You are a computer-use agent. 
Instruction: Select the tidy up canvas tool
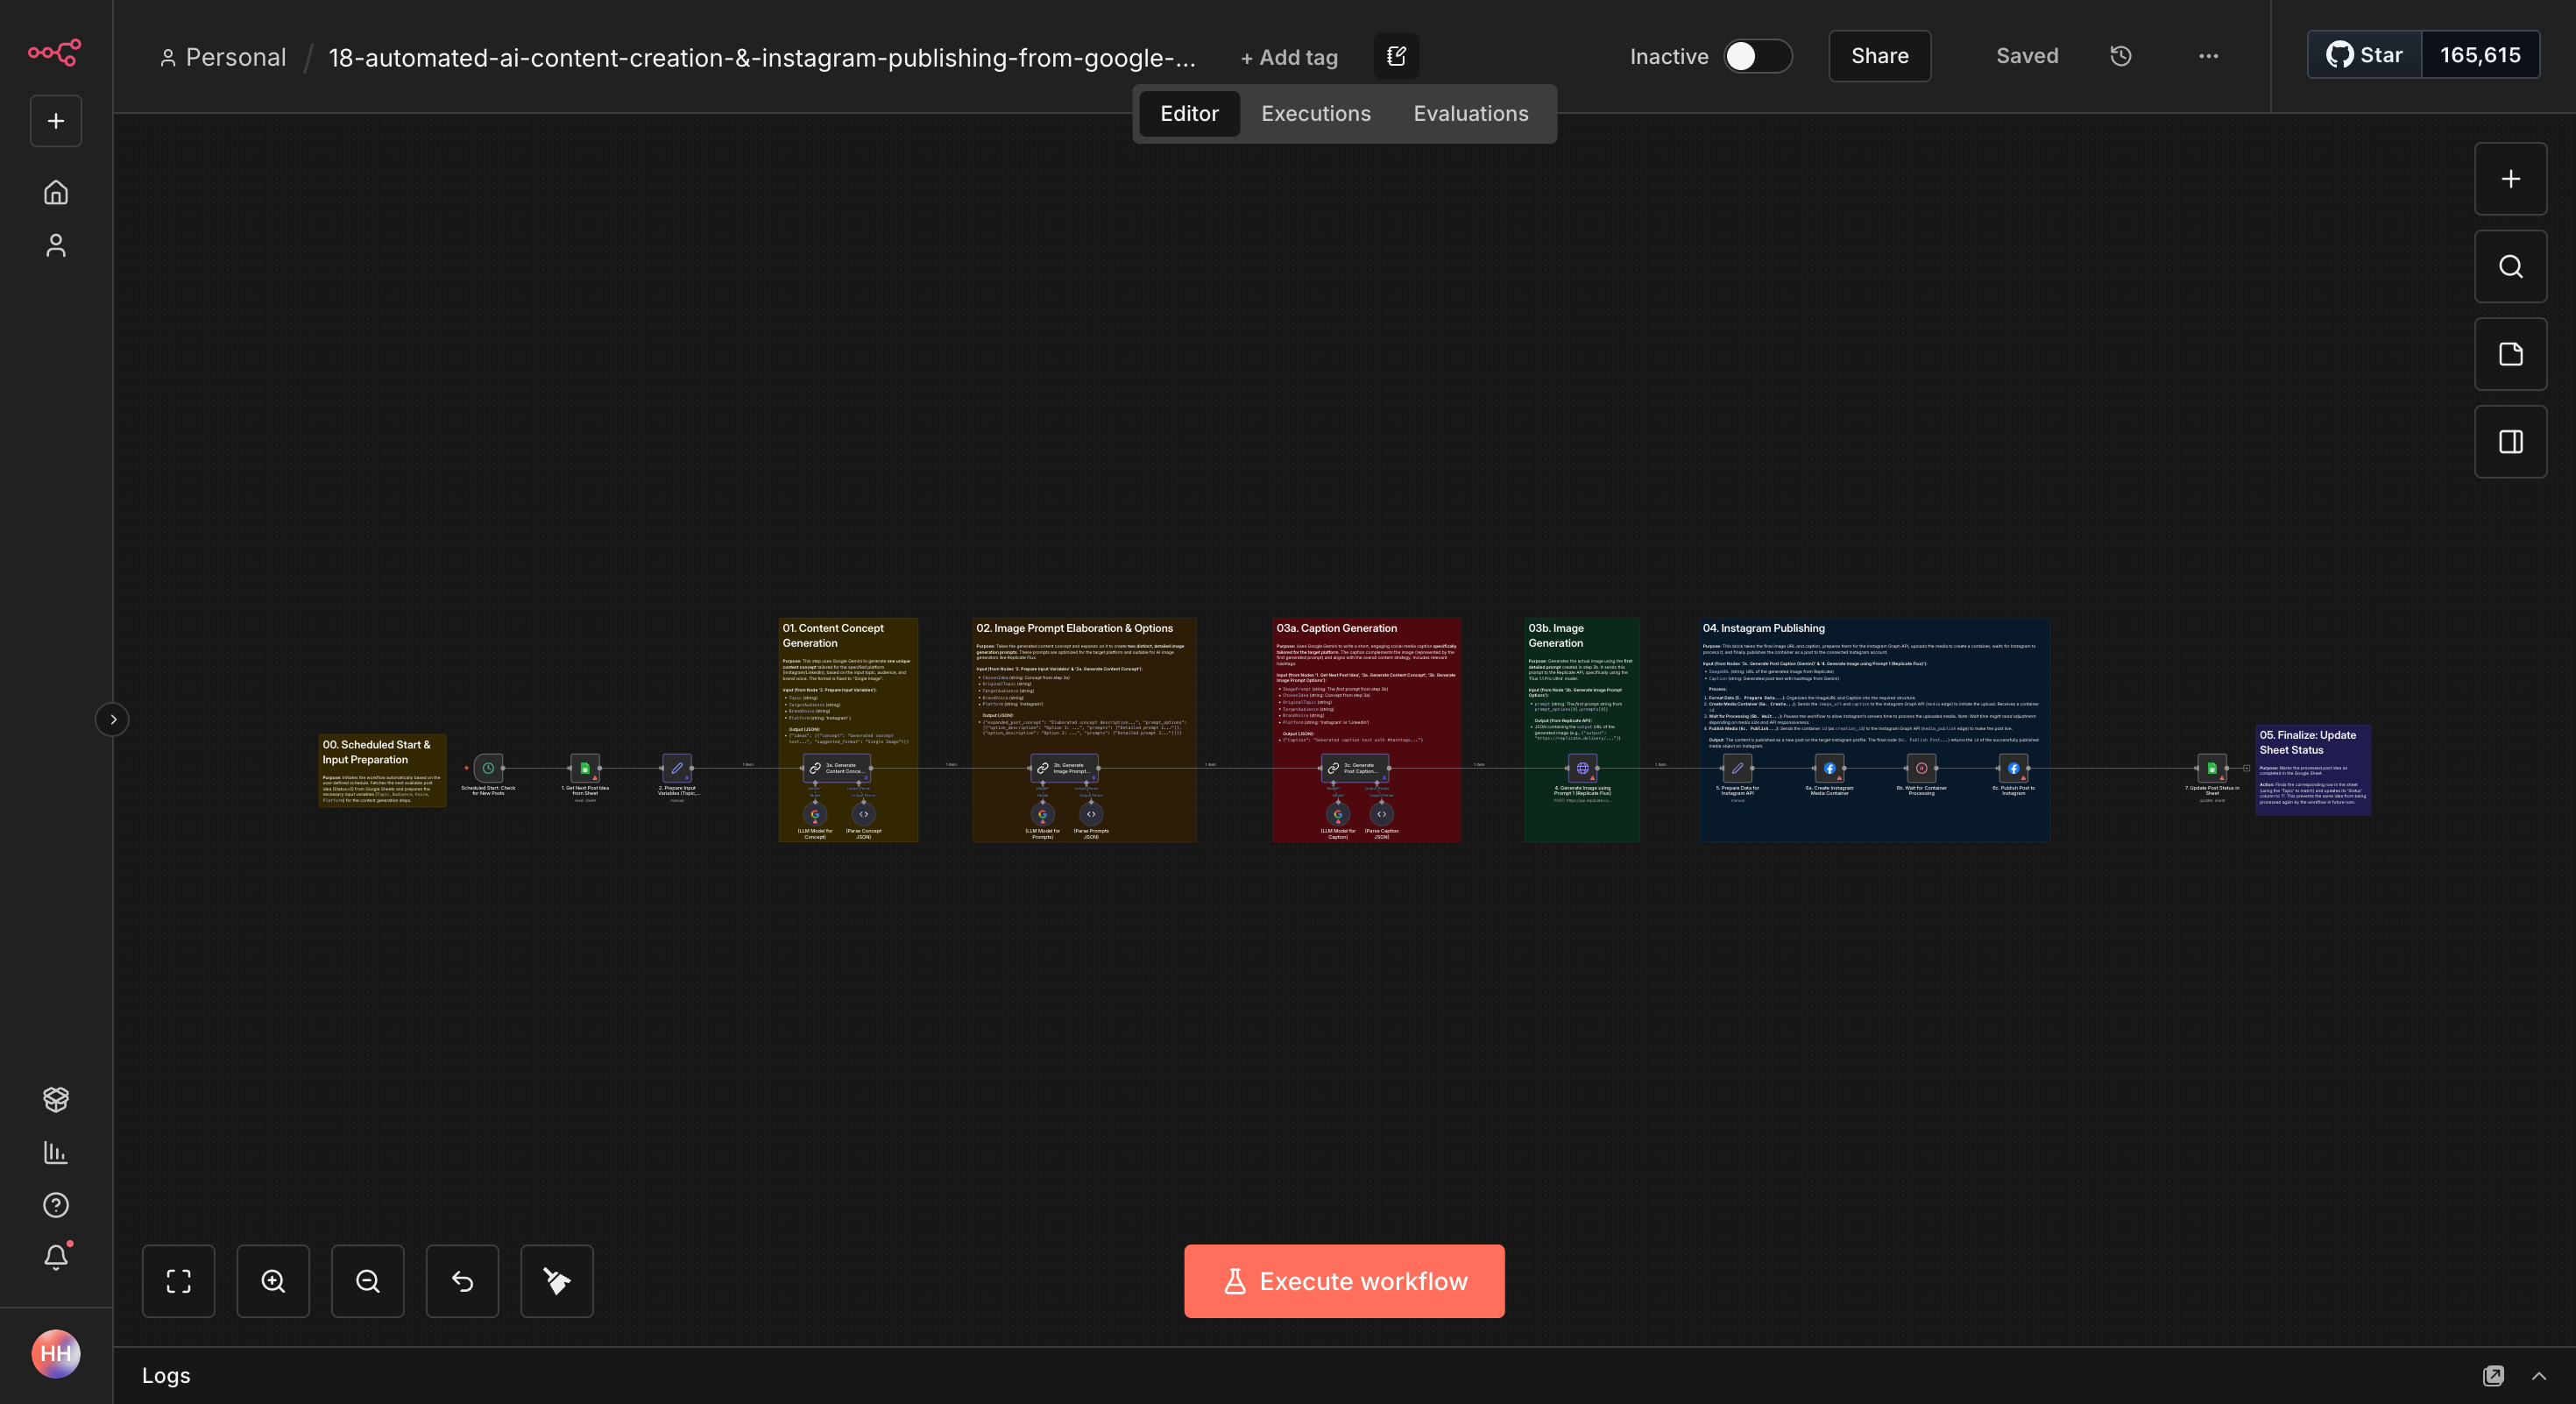click(x=556, y=1281)
